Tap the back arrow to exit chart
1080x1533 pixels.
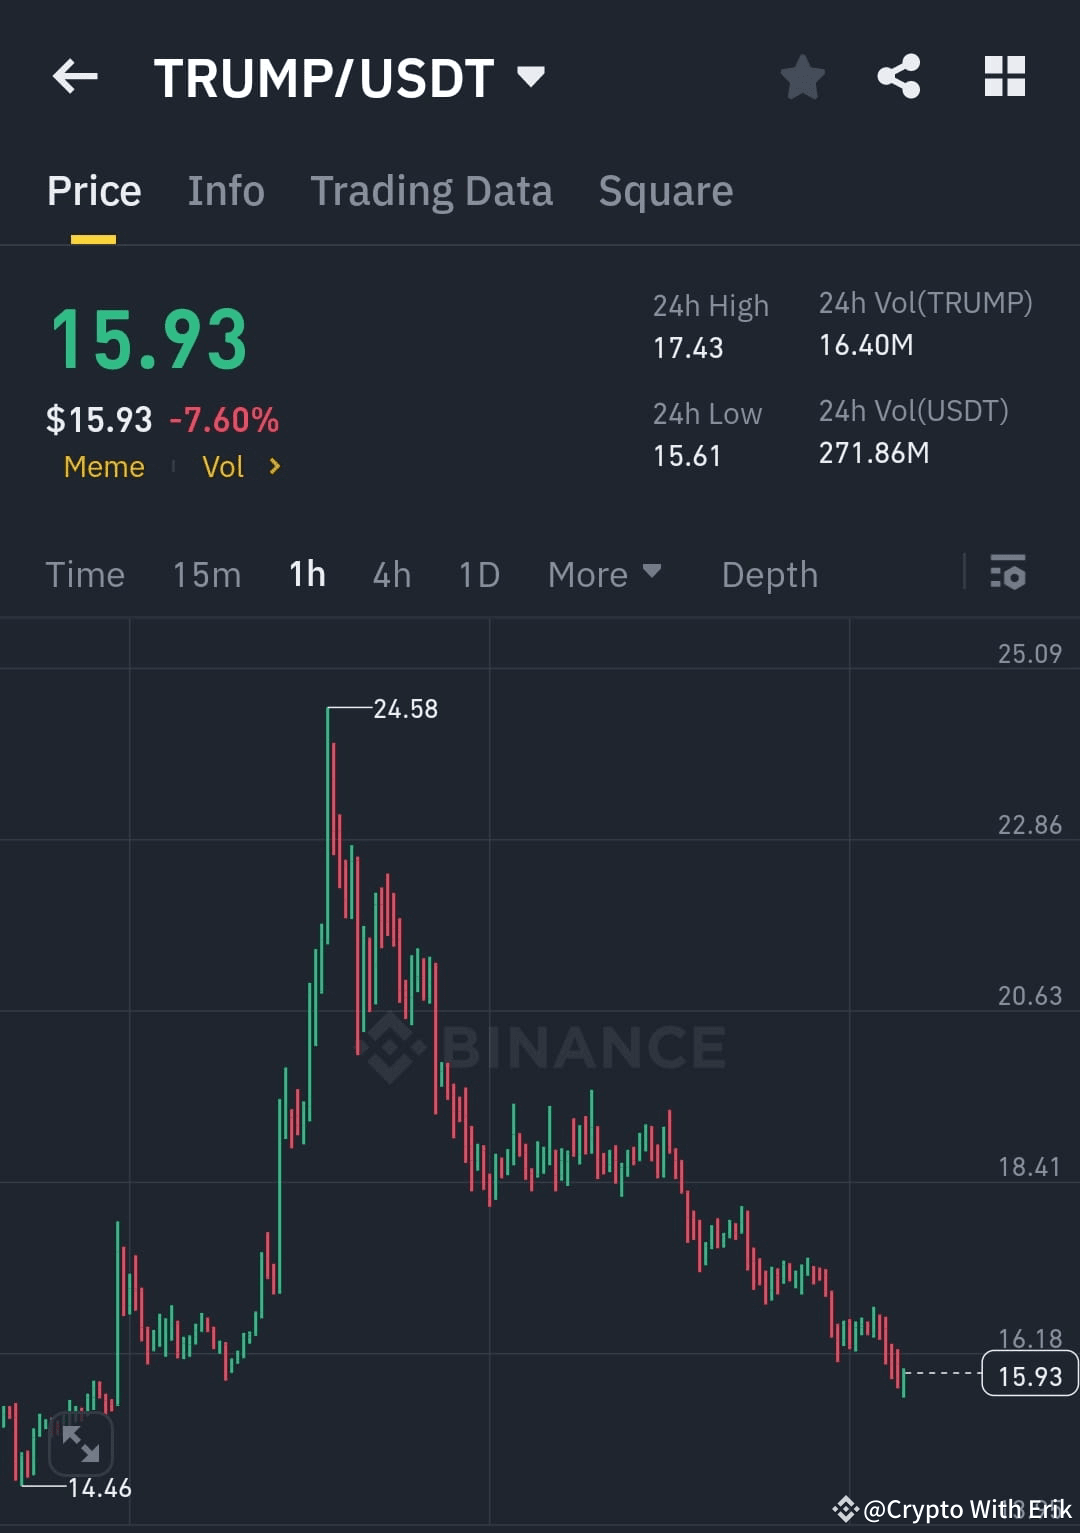(75, 77)
